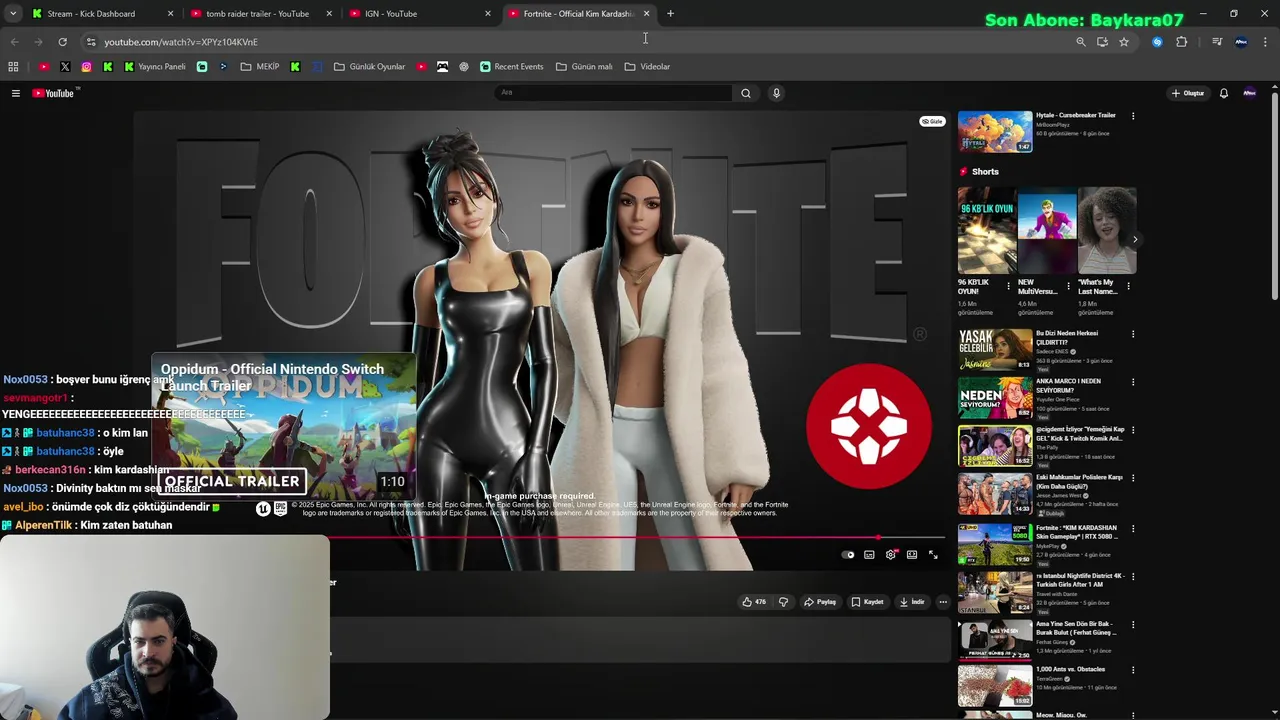Open the ChatGPT bookmark shortcut
The width and height of the screenshot is (1280, 720).
tap(463, 67)
